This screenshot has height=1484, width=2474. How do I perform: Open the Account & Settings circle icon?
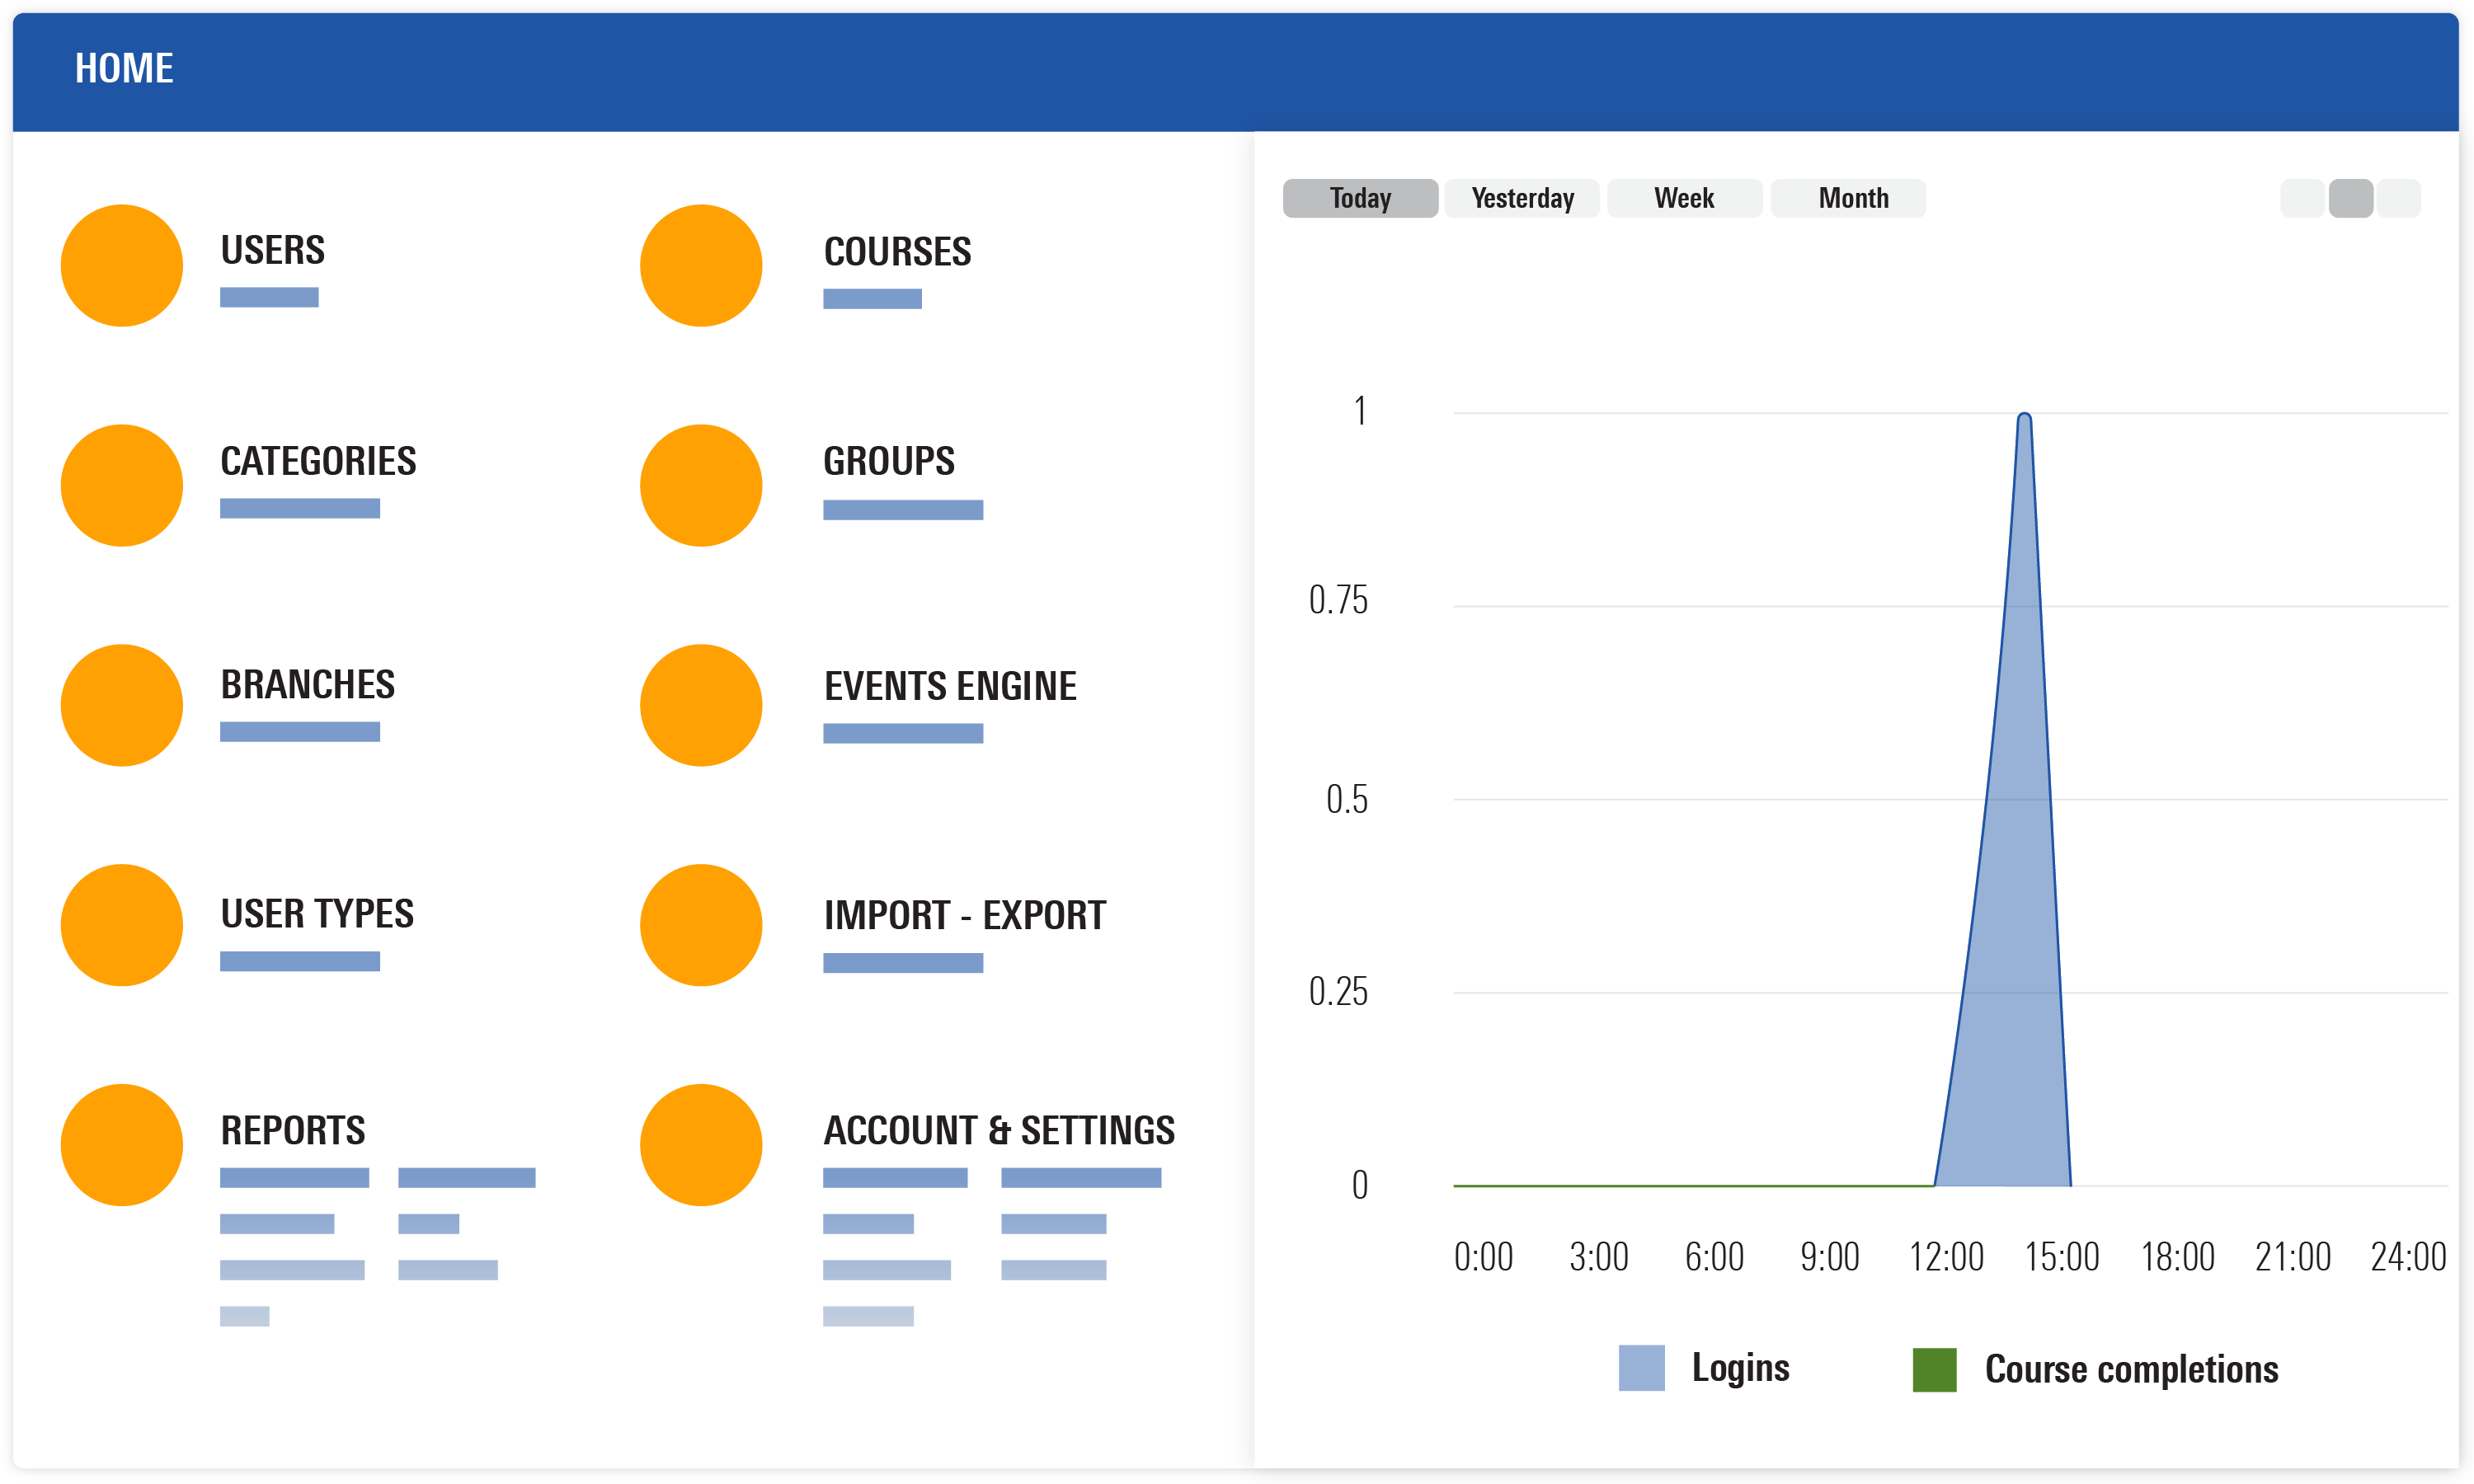[x=701, y=1145]
